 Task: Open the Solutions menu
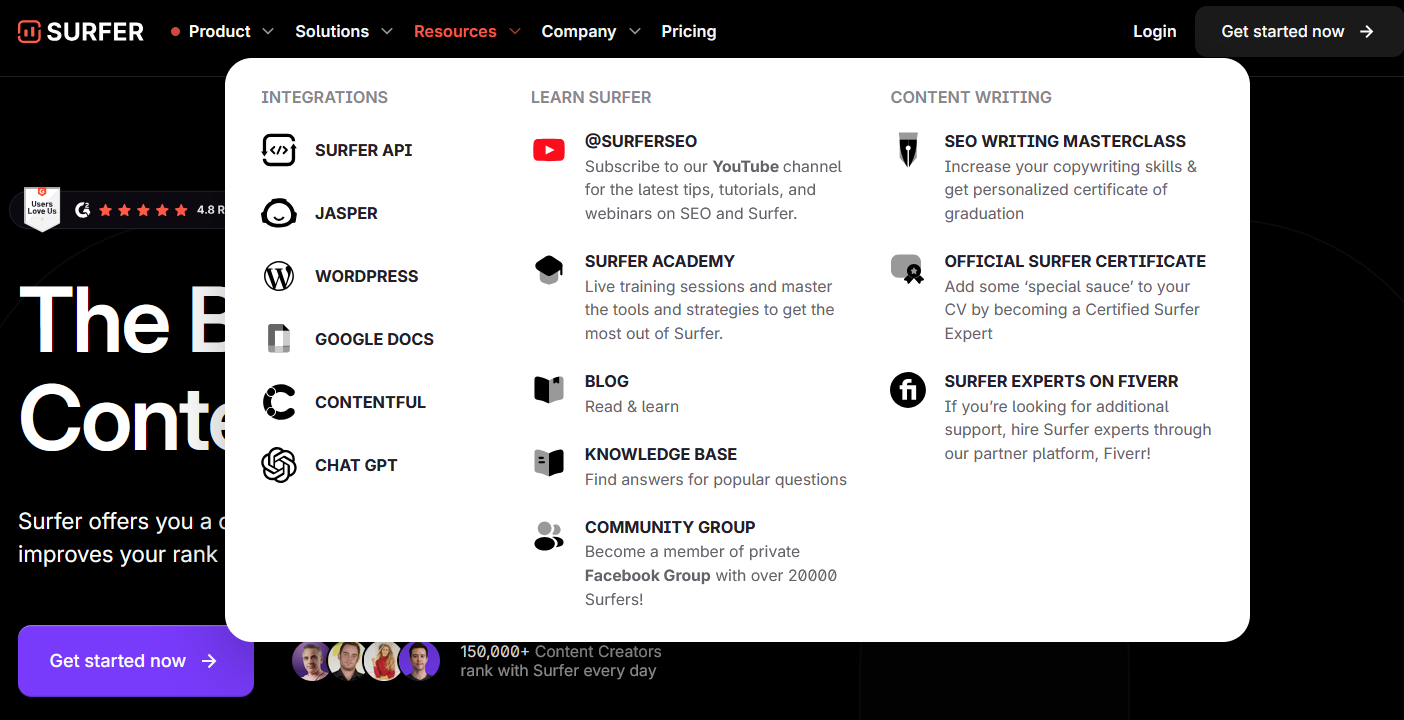332,32
